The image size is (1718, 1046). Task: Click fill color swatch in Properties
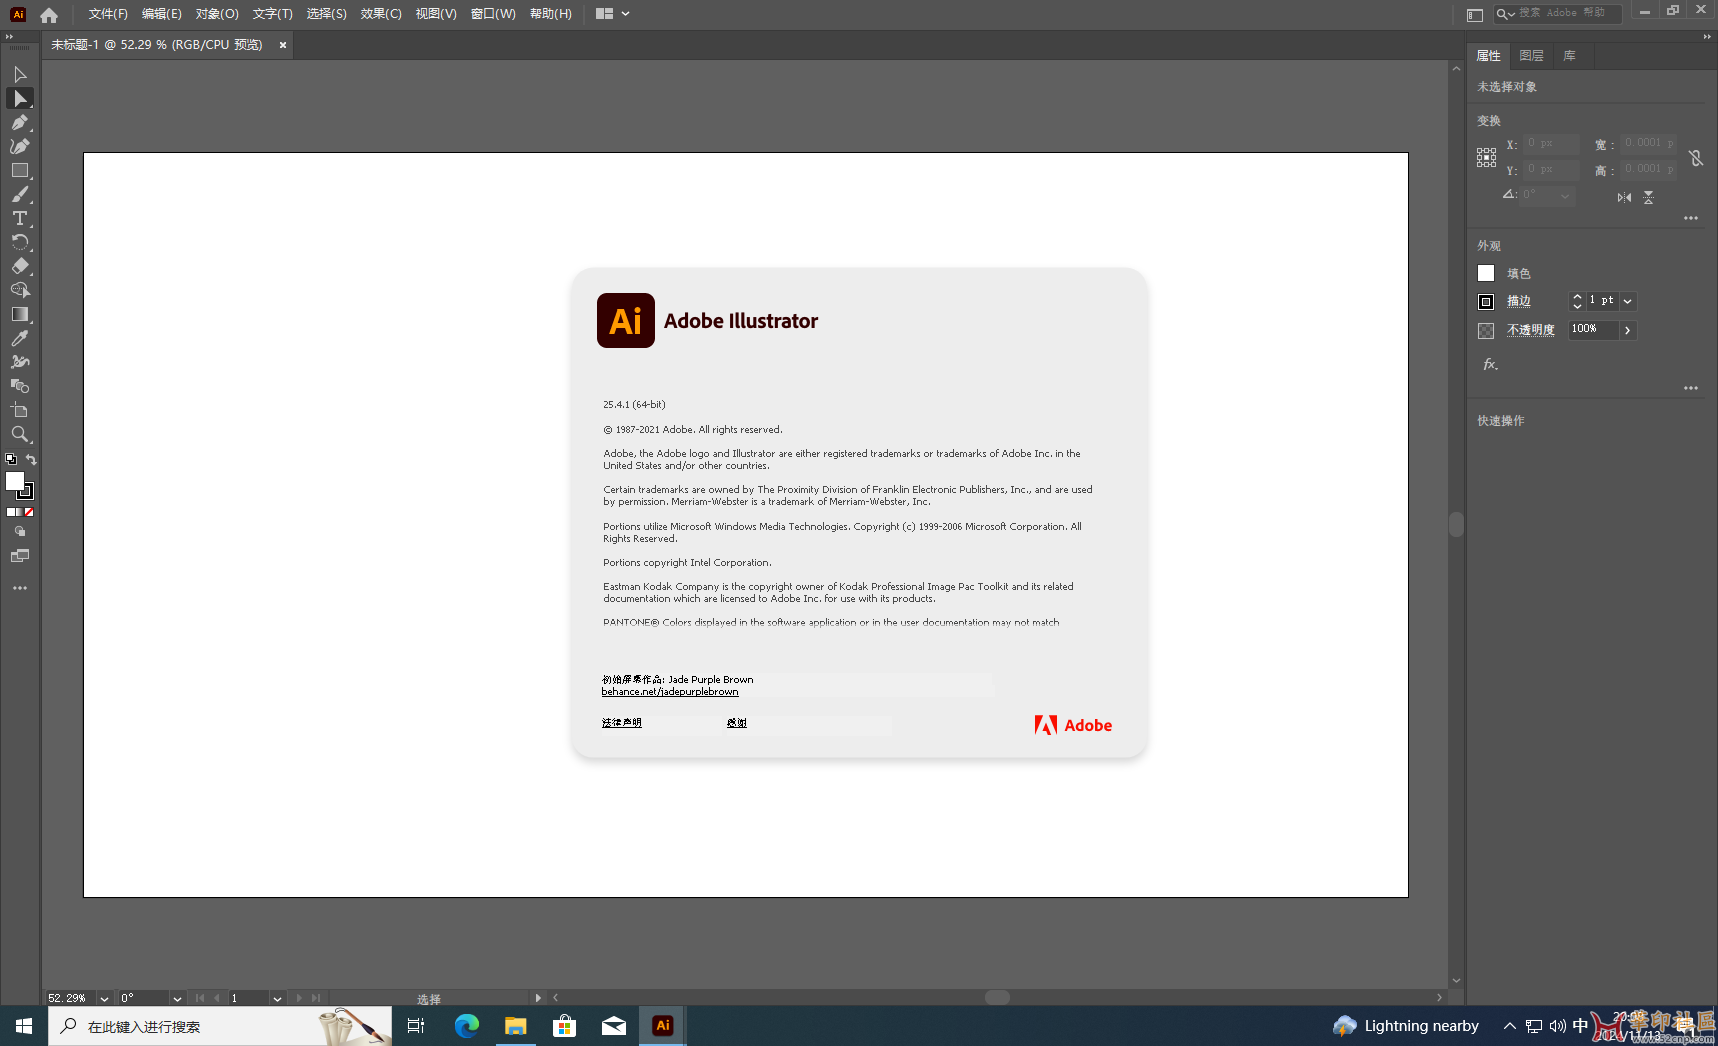click(1486, 273)
